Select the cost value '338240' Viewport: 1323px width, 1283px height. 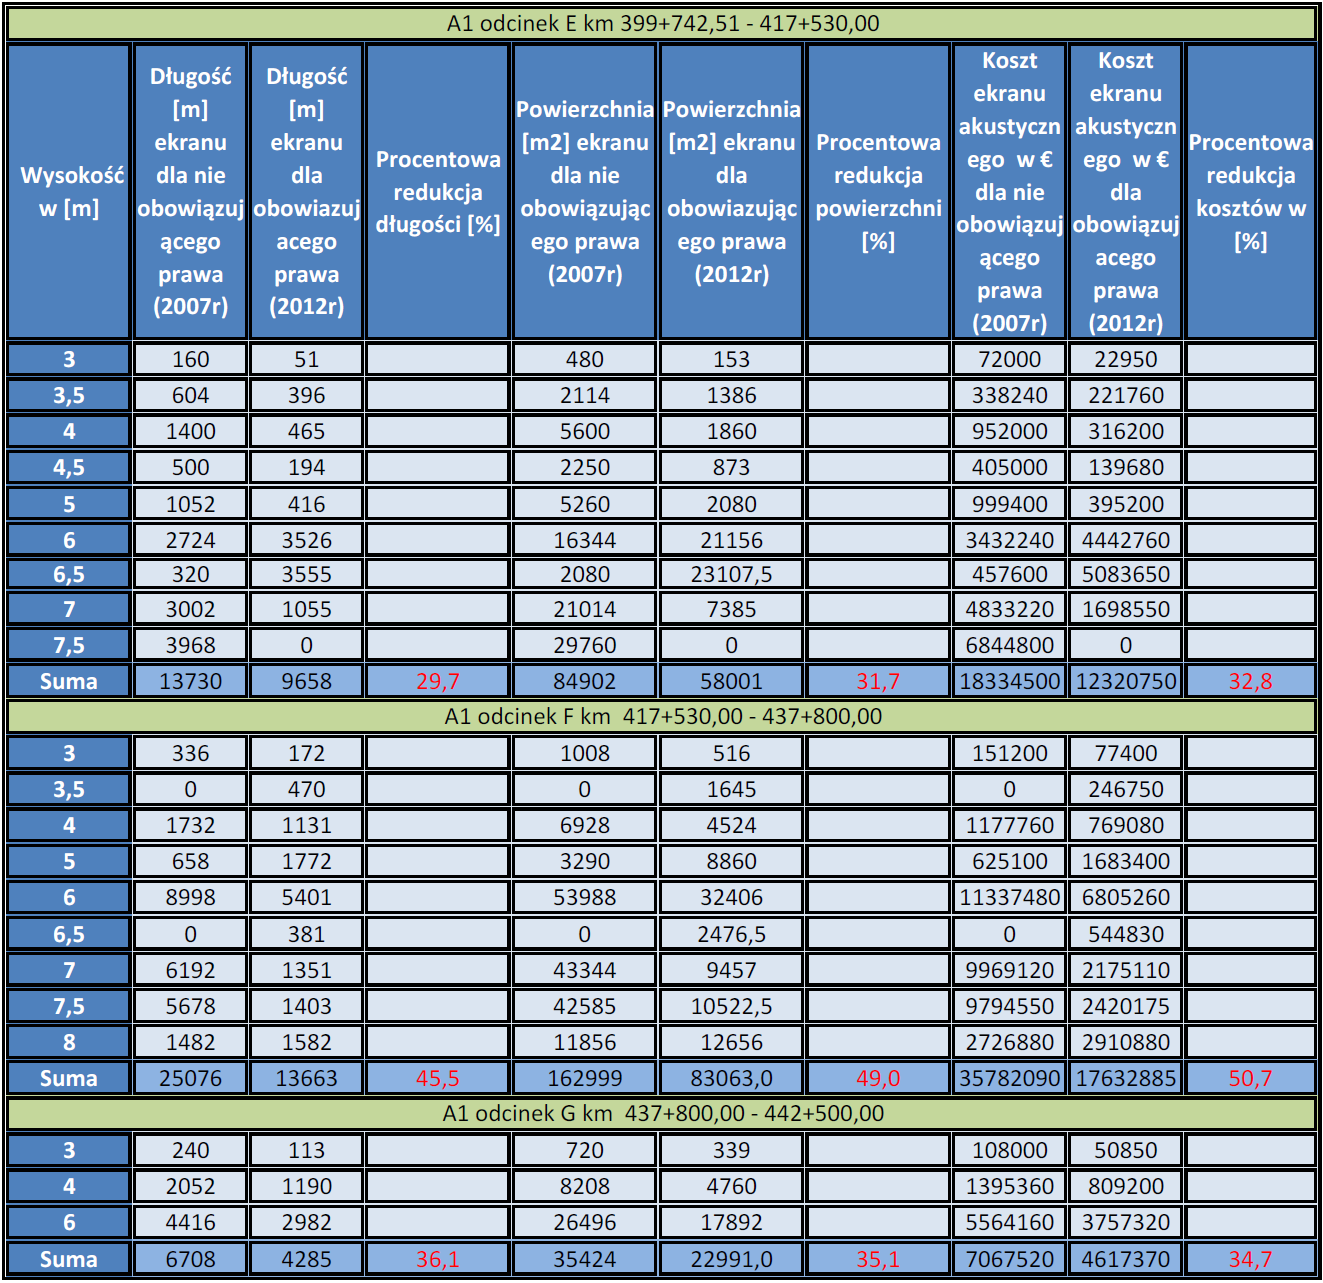(1009, 395)
